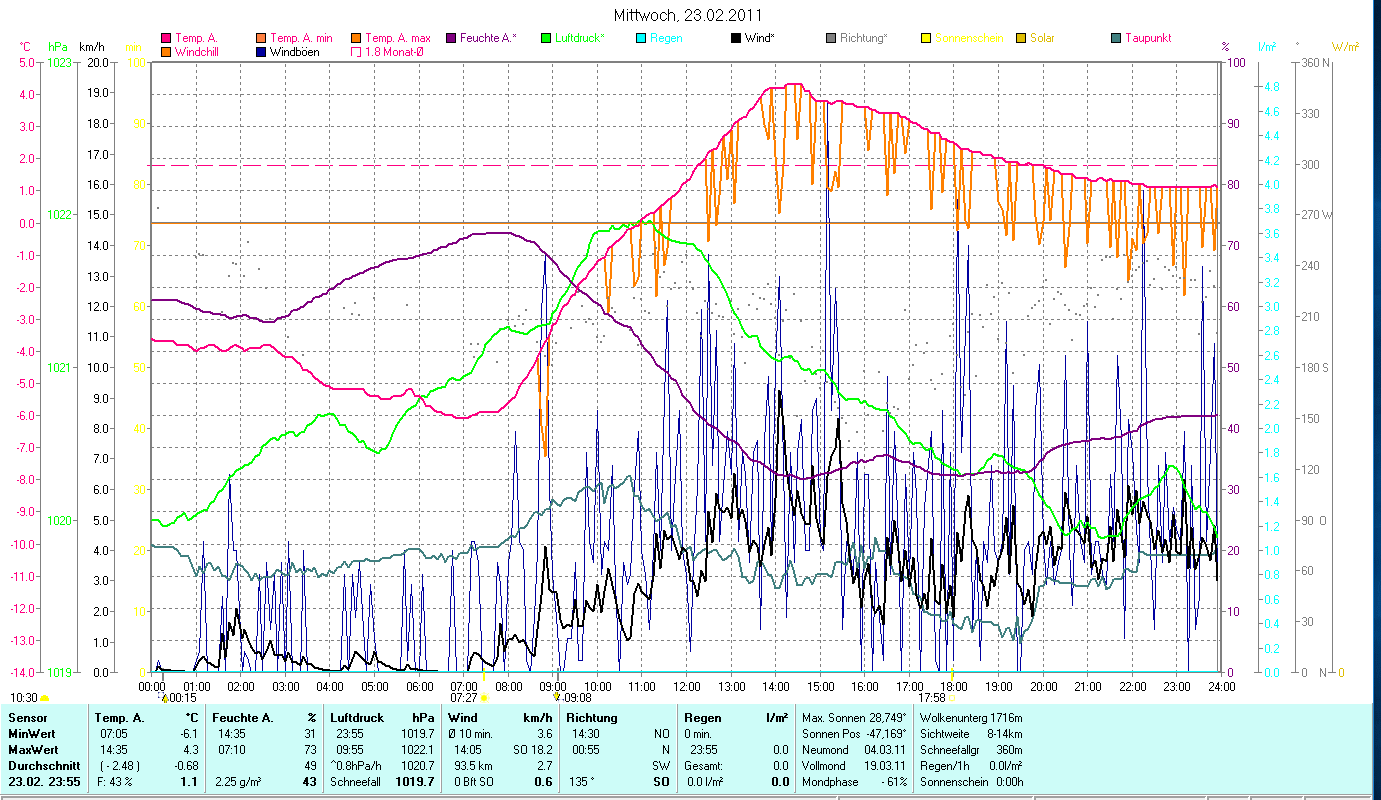This screenshot has height=800, width=1381.
Task: Click the yellow Sonnenschein legend square
Action: [x=926, y=38]
